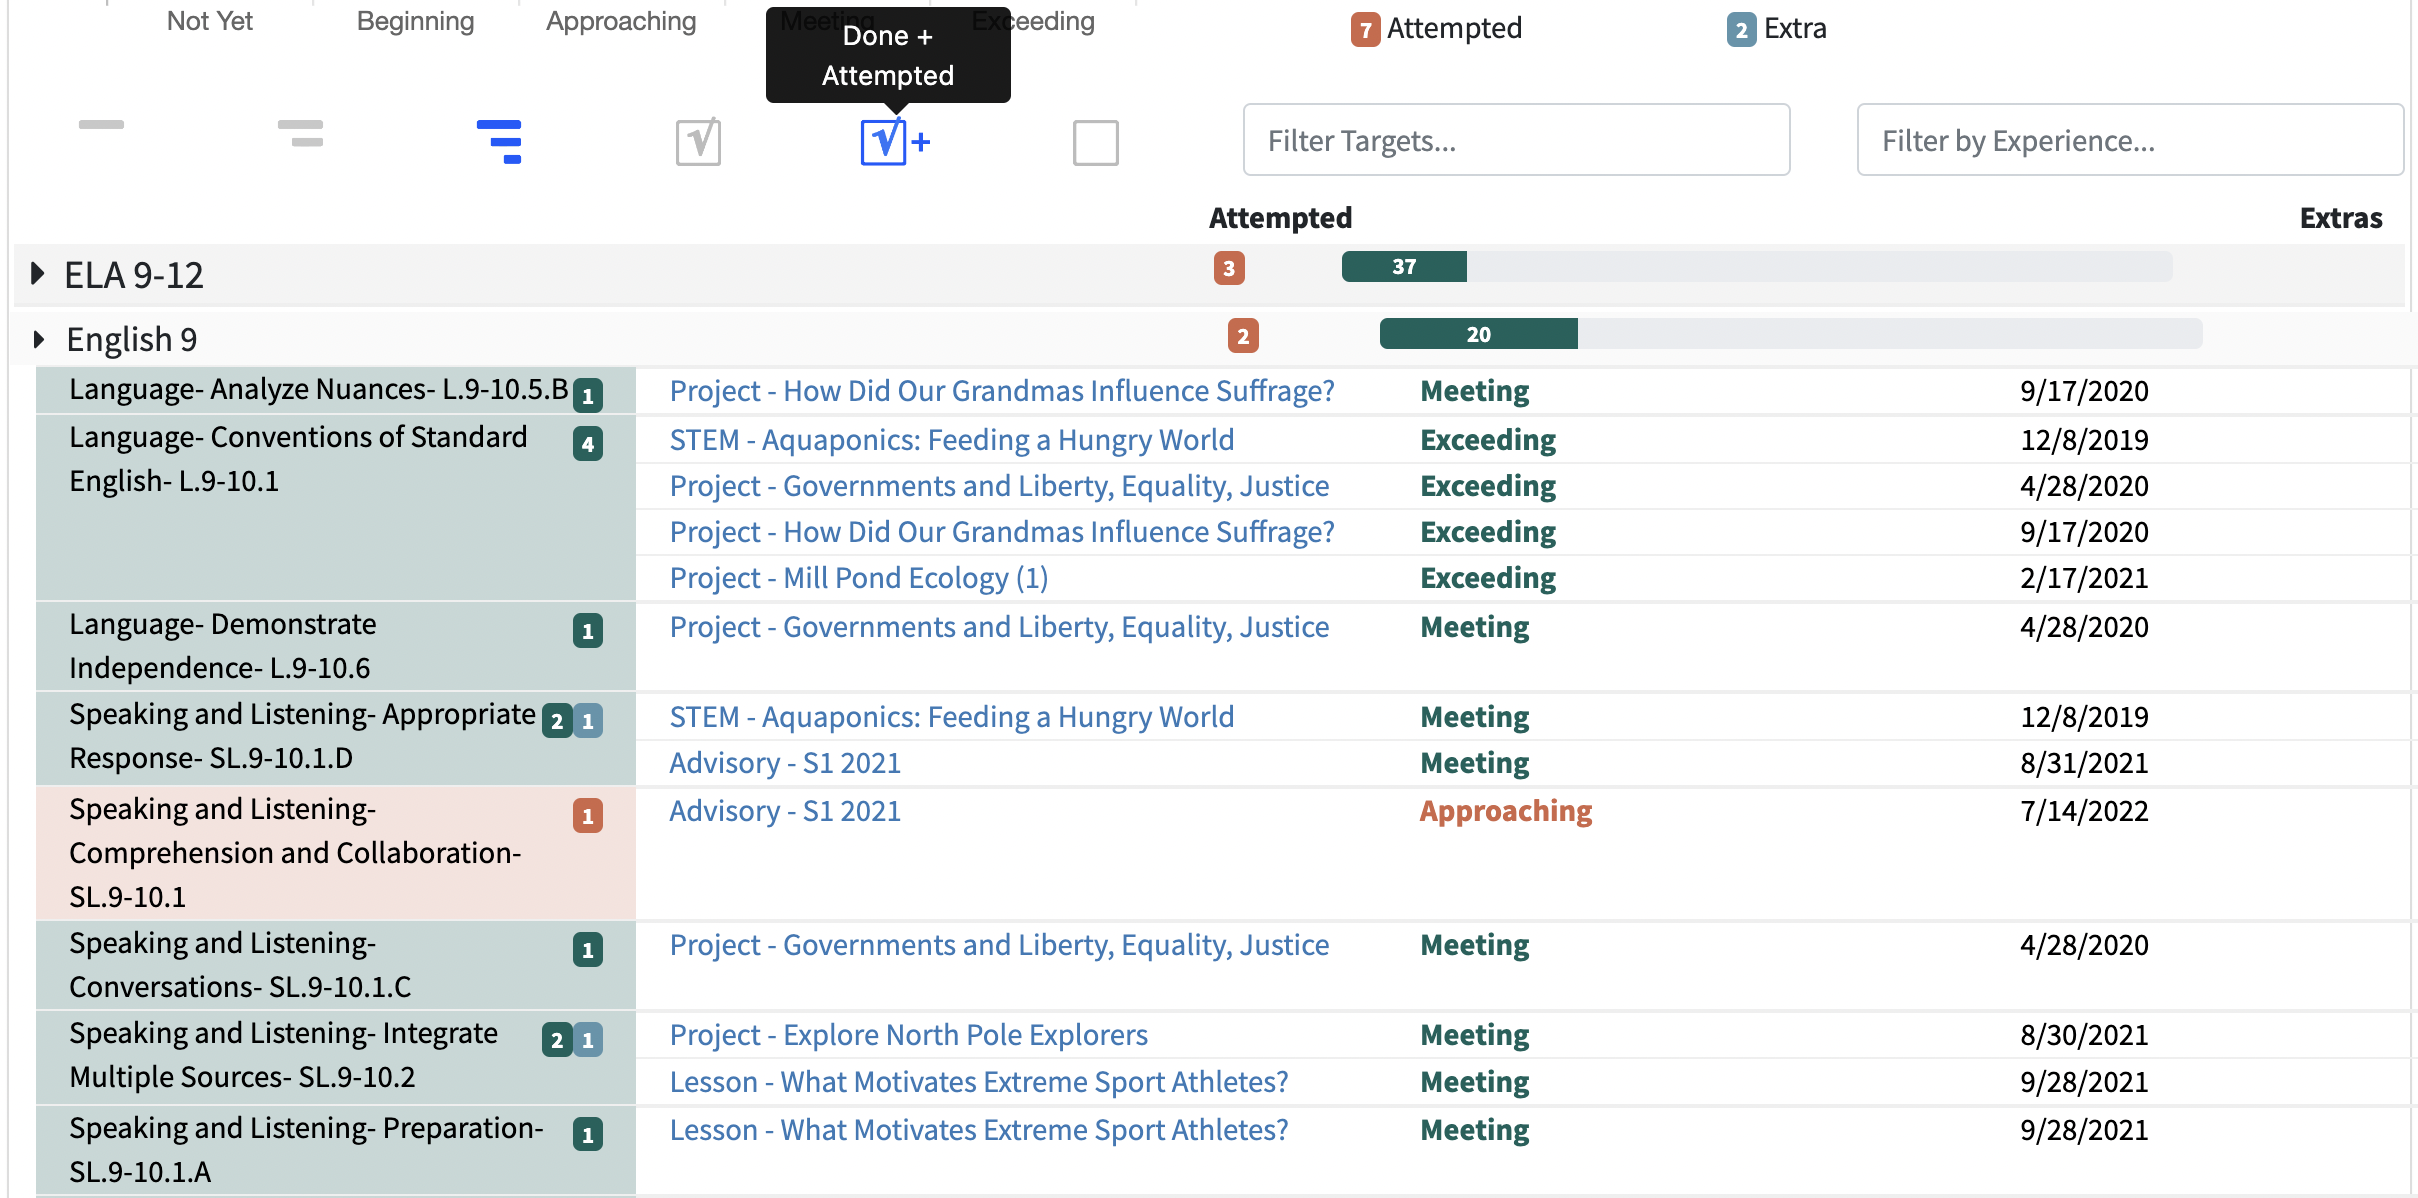Click the Language- Demonstrate Independence L.9-10.6 target
2418x1198 pixels.
coord(222,645)
